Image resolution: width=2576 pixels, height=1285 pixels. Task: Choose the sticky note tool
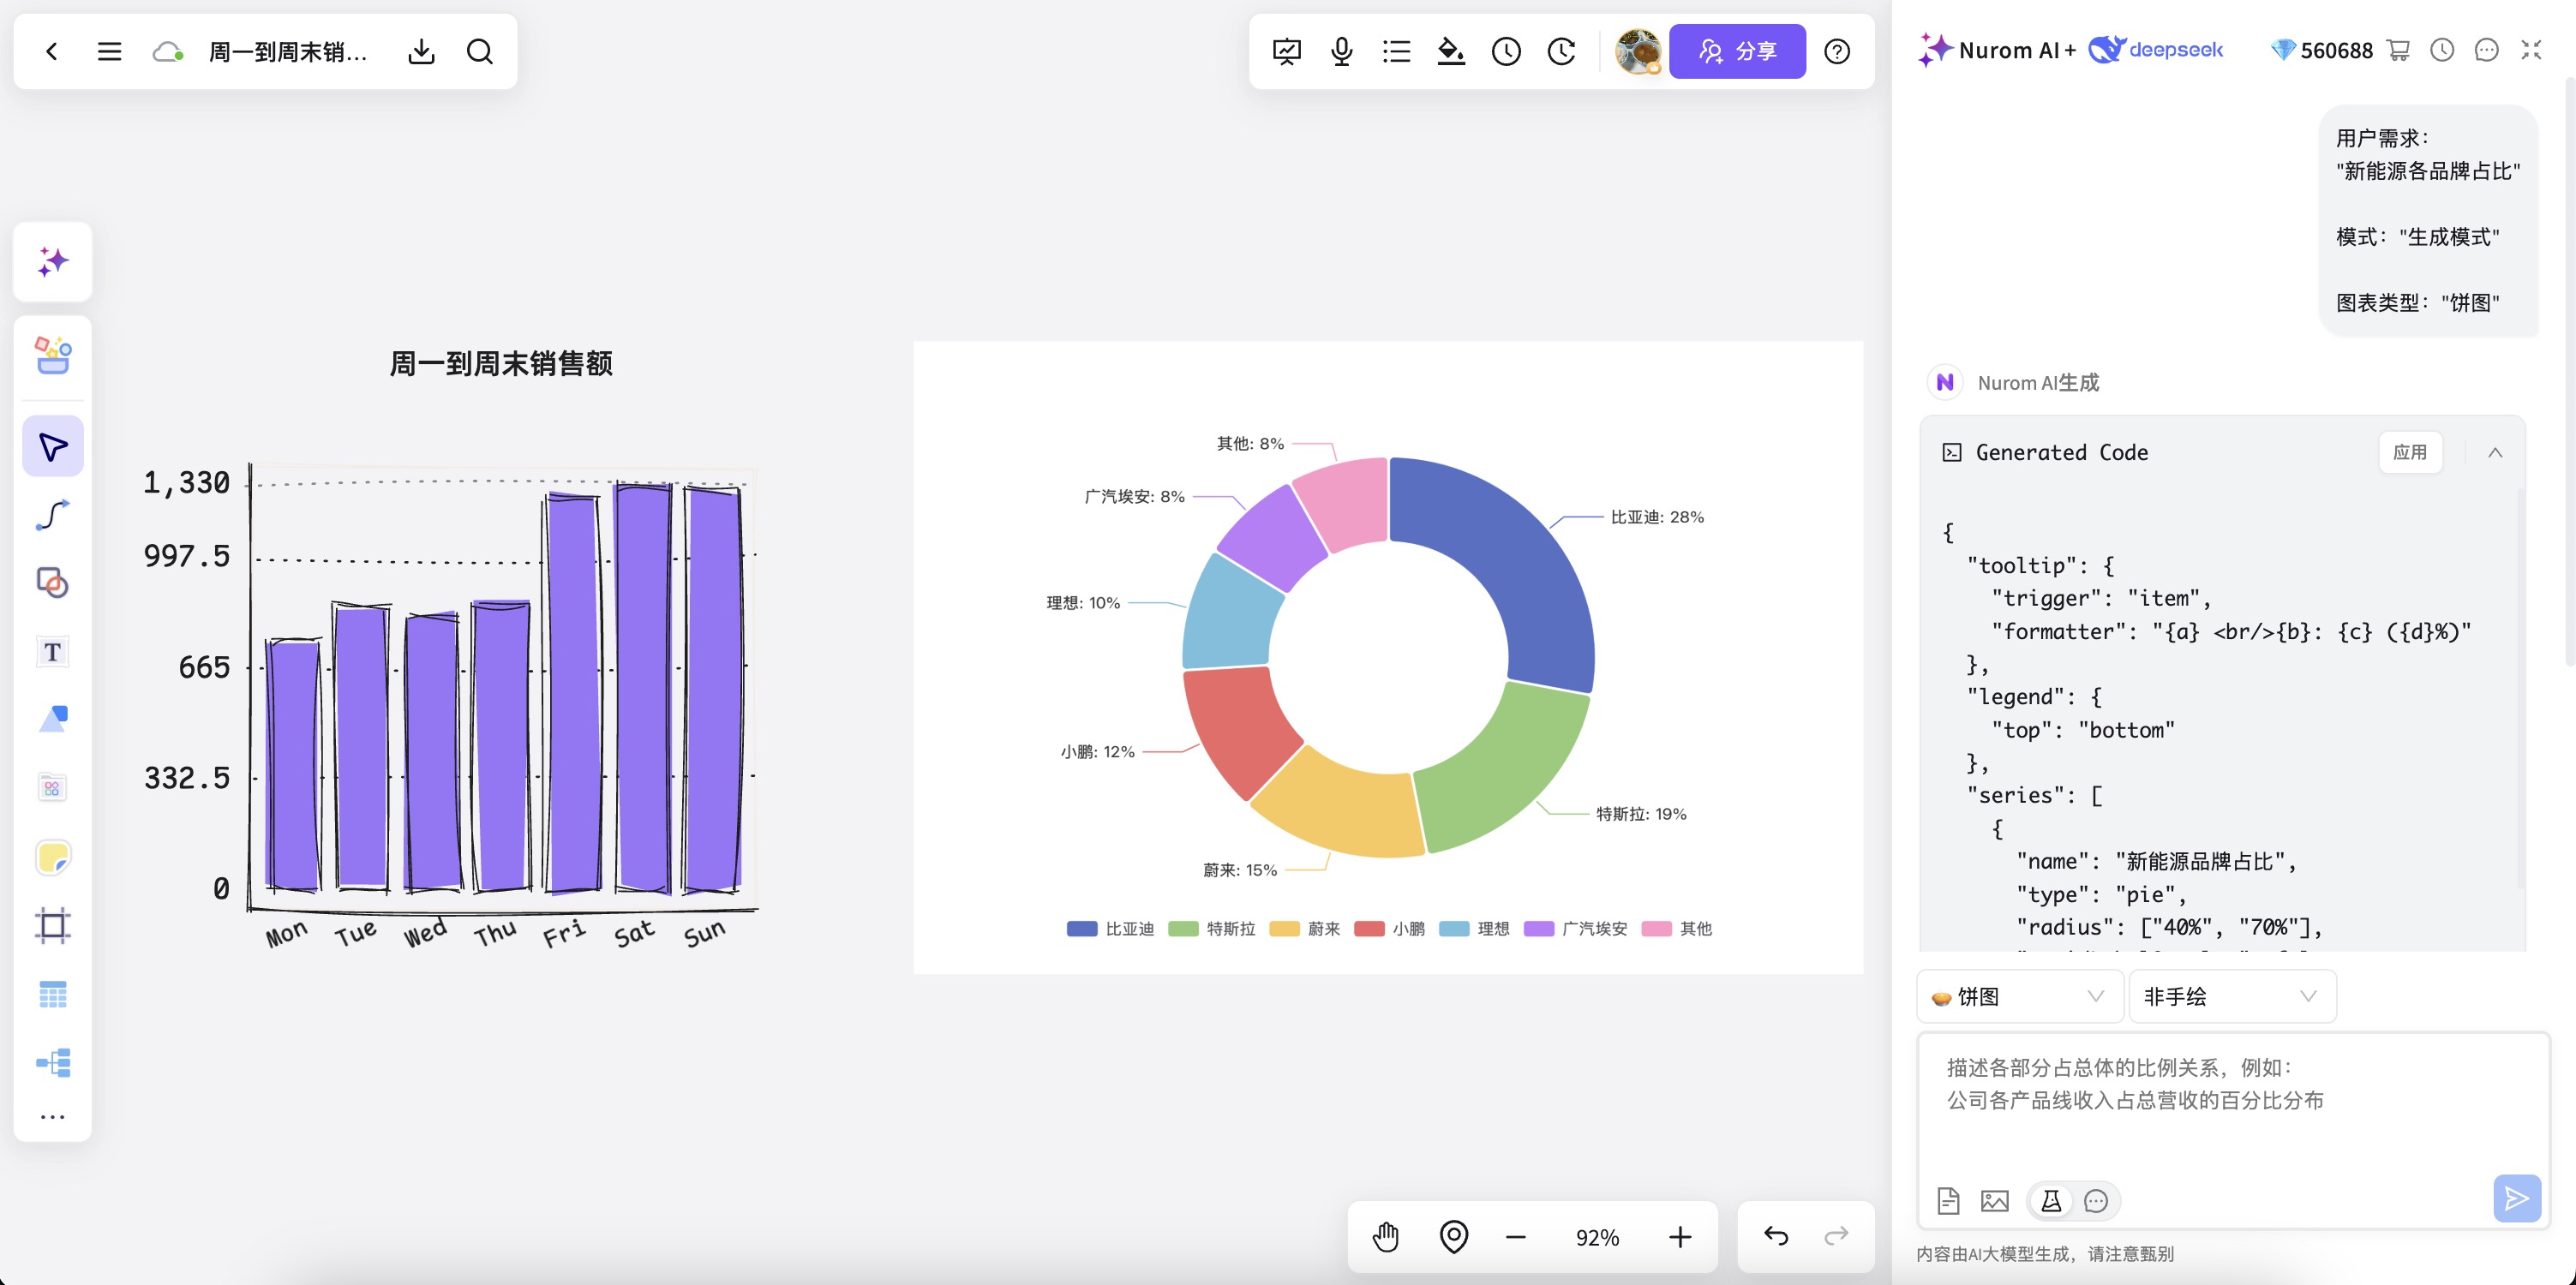(53, 857)
